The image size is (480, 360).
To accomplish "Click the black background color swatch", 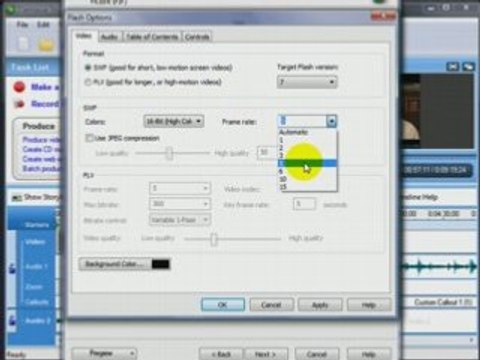I will click(160, 264).
